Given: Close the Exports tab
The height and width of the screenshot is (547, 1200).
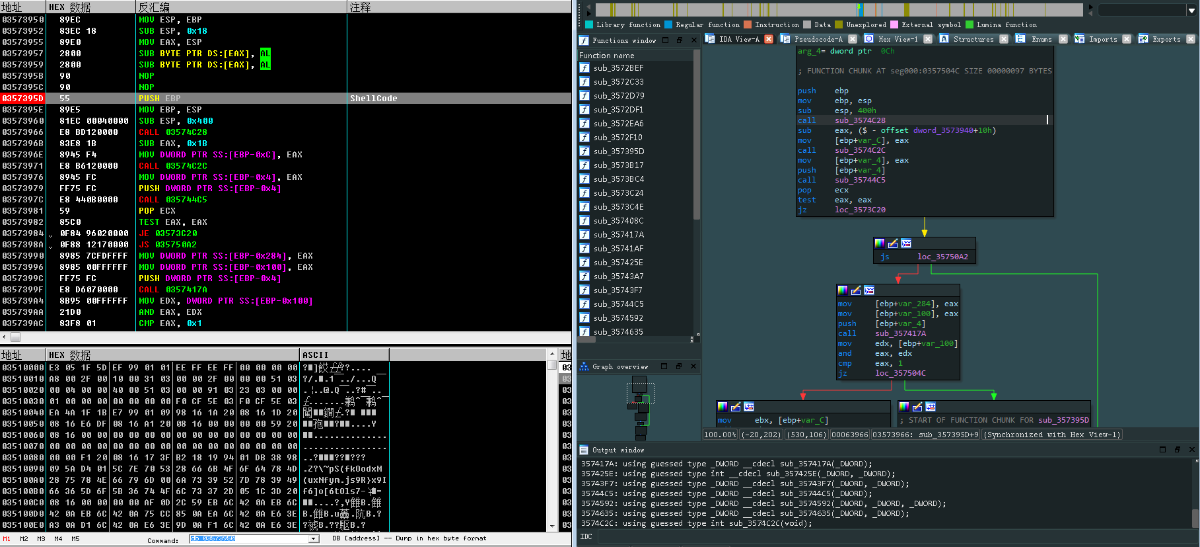Looking at the screenshot, I should click(x=1191, y=39).
